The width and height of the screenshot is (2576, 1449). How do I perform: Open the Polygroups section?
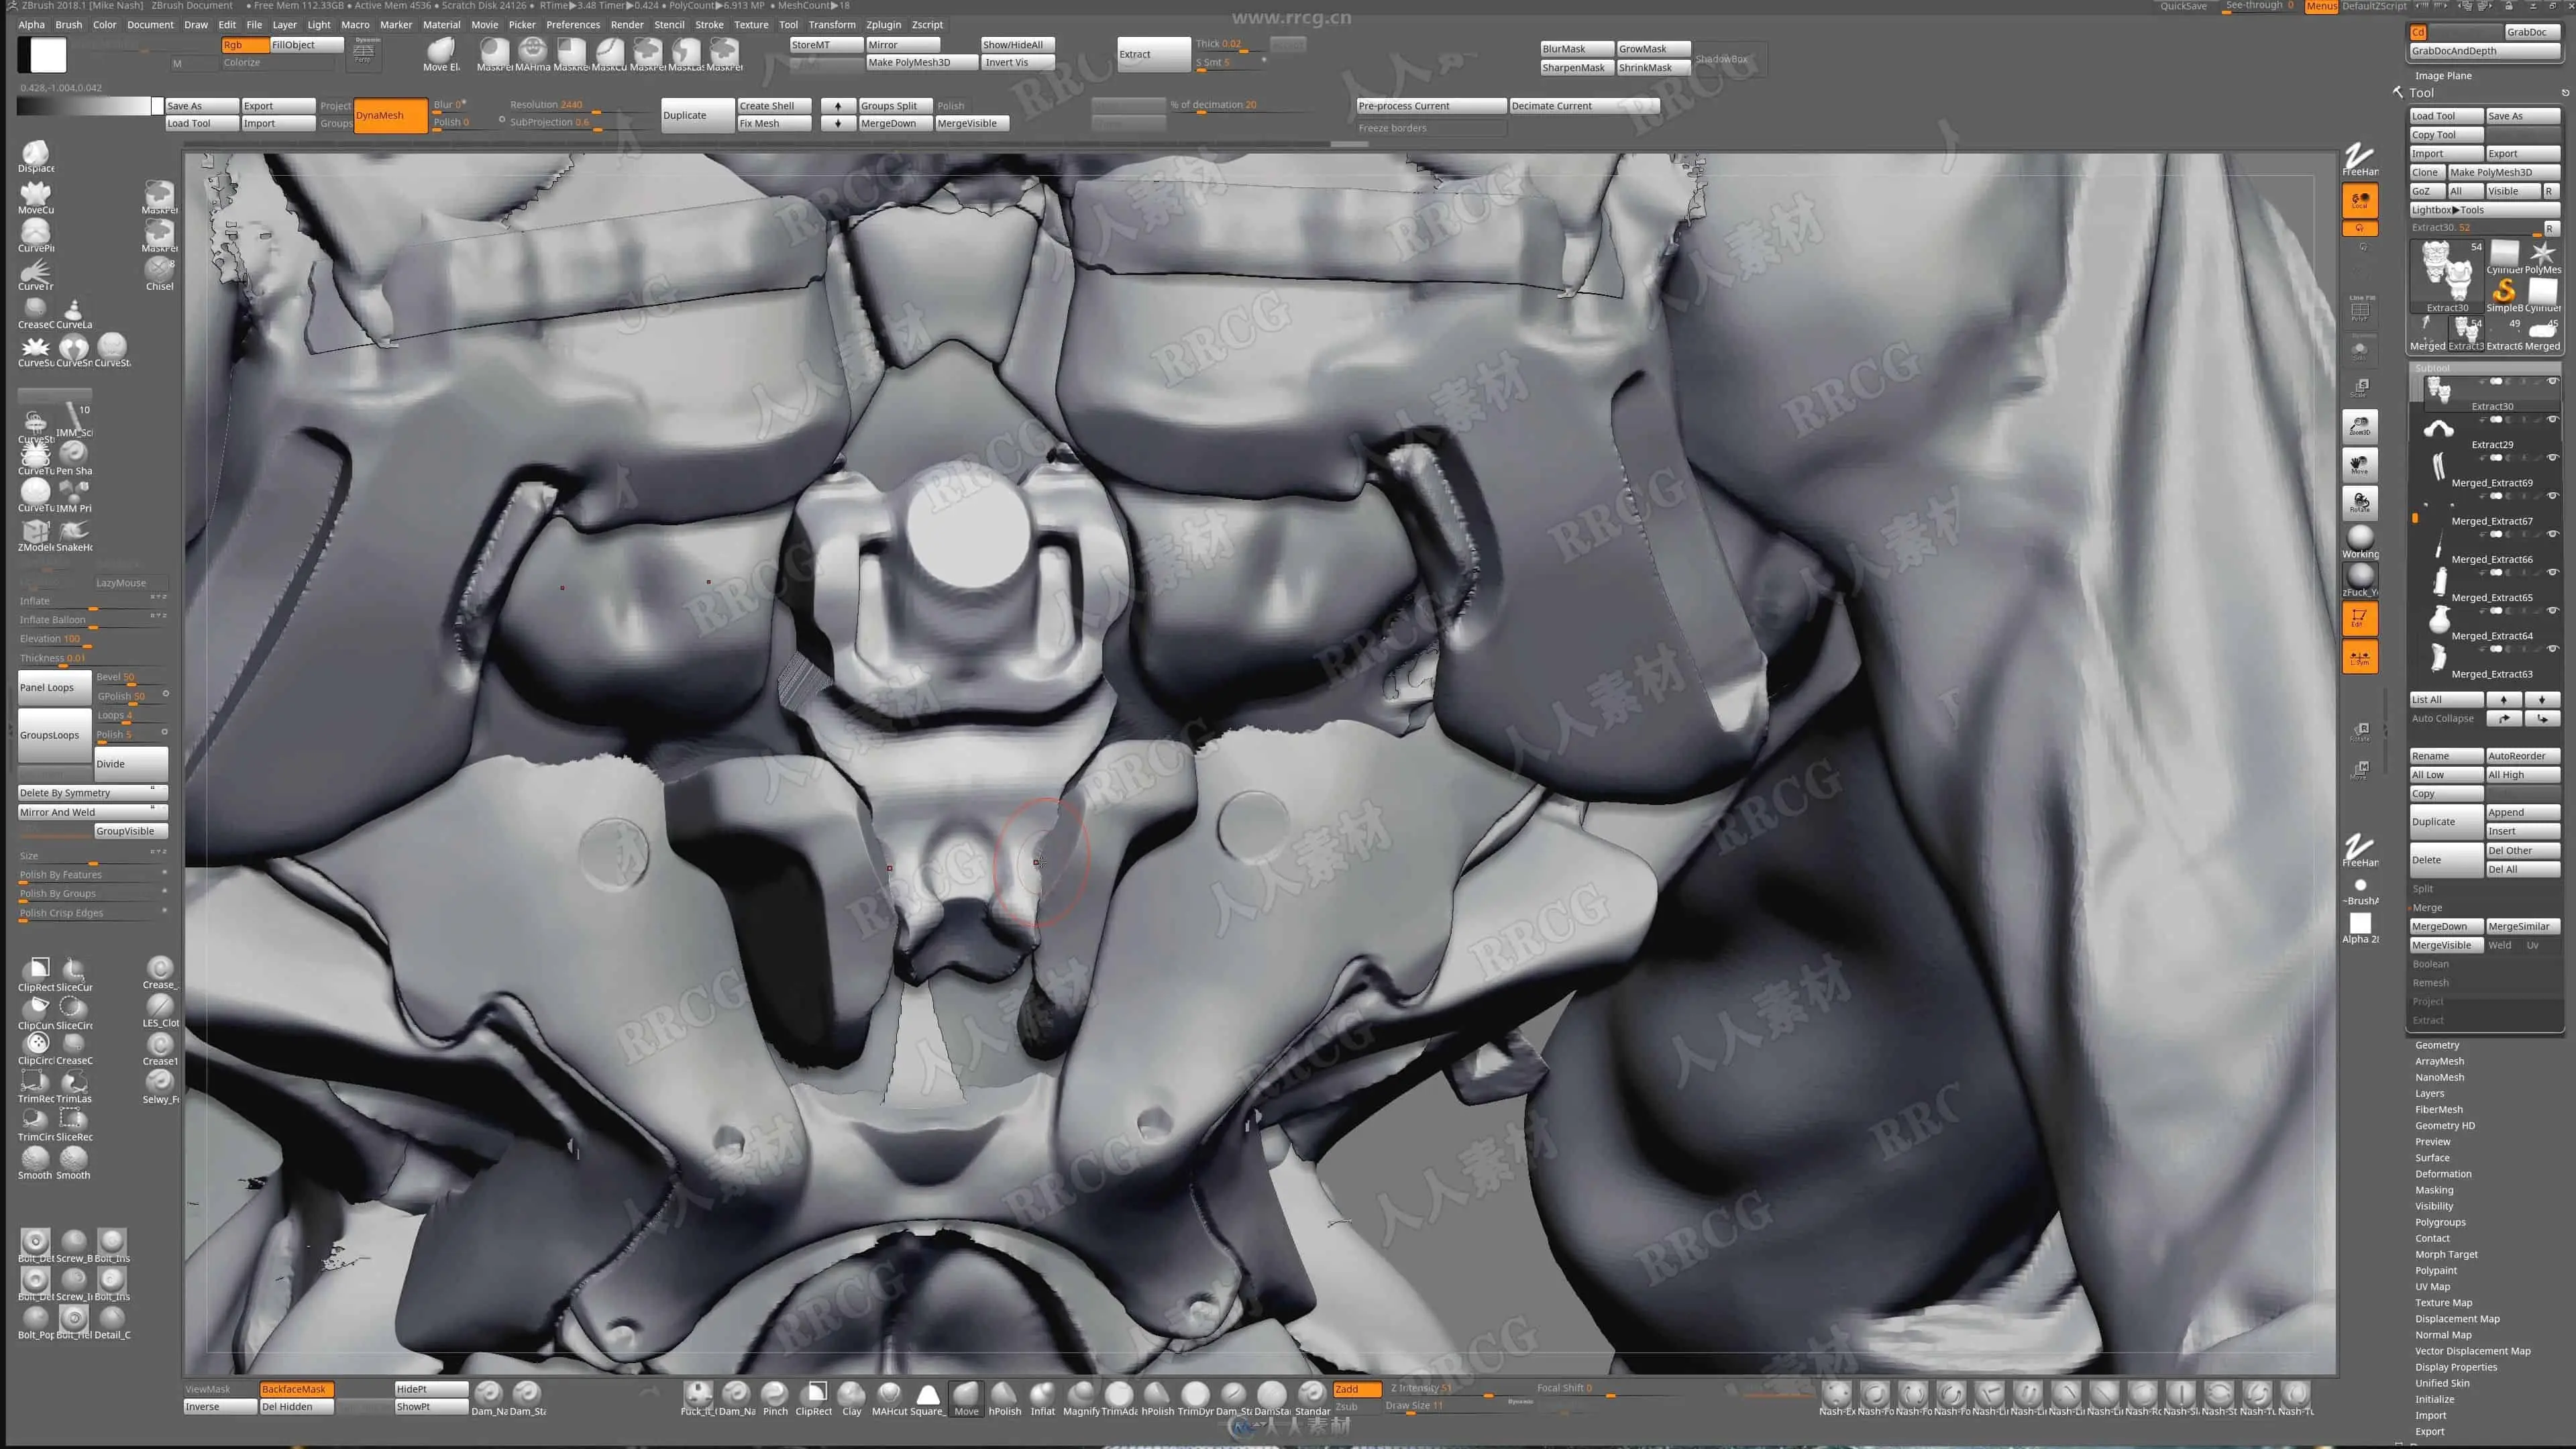pos(2440,1222)
